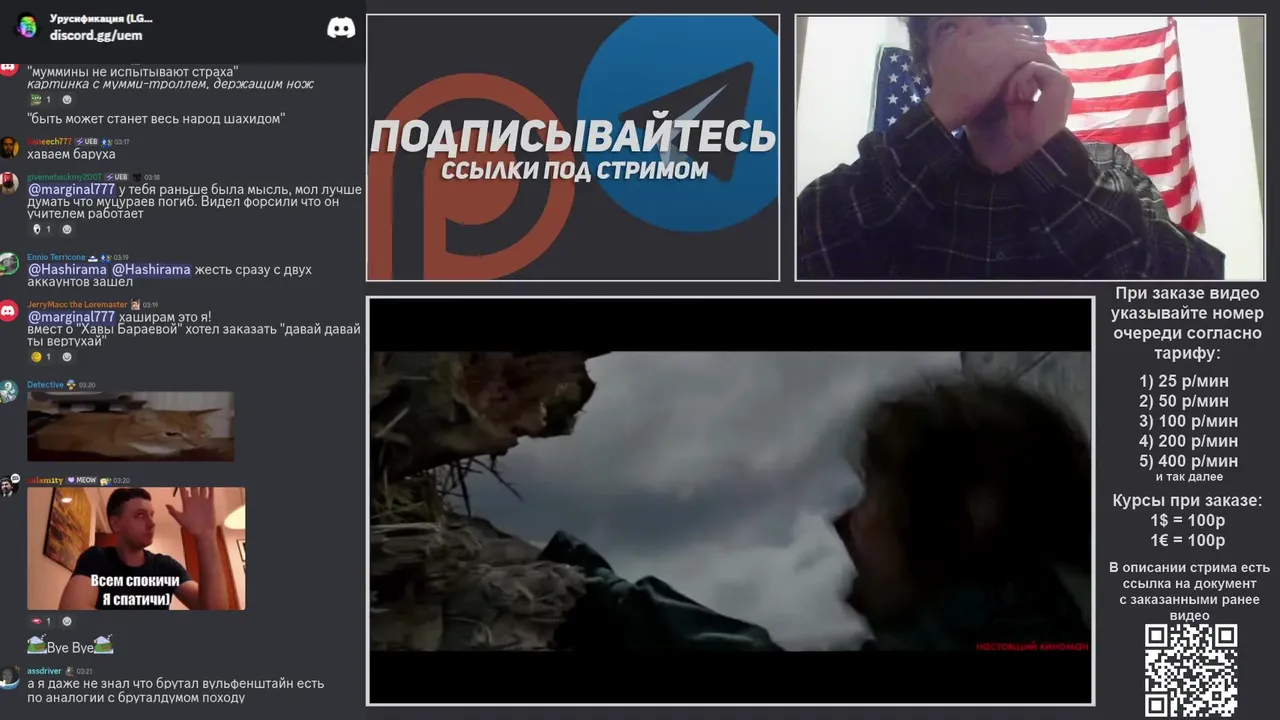1280x720 pixels.
Task: Click the 'ПОДПИСЫВАЙТЕСЬ' banner
Action: point(573,137)
